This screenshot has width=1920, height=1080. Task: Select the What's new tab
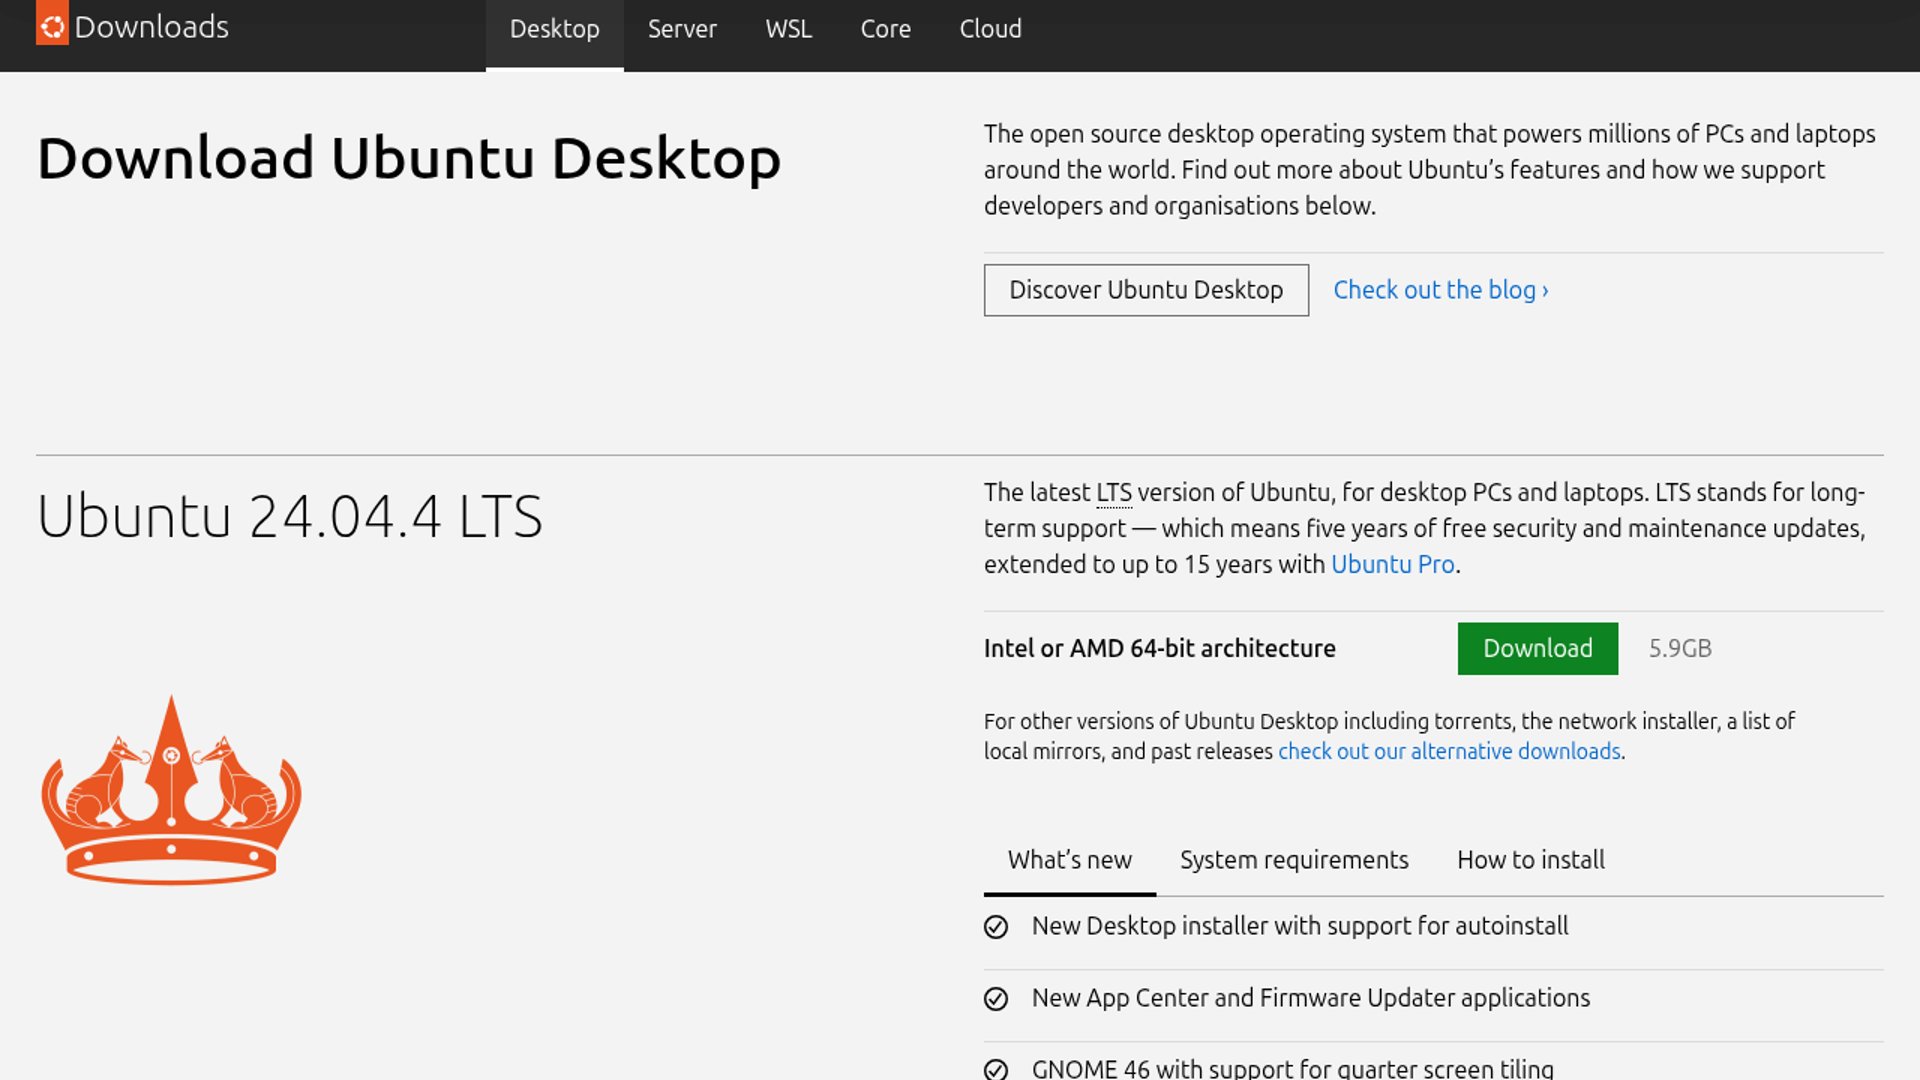pos(1069,860)
